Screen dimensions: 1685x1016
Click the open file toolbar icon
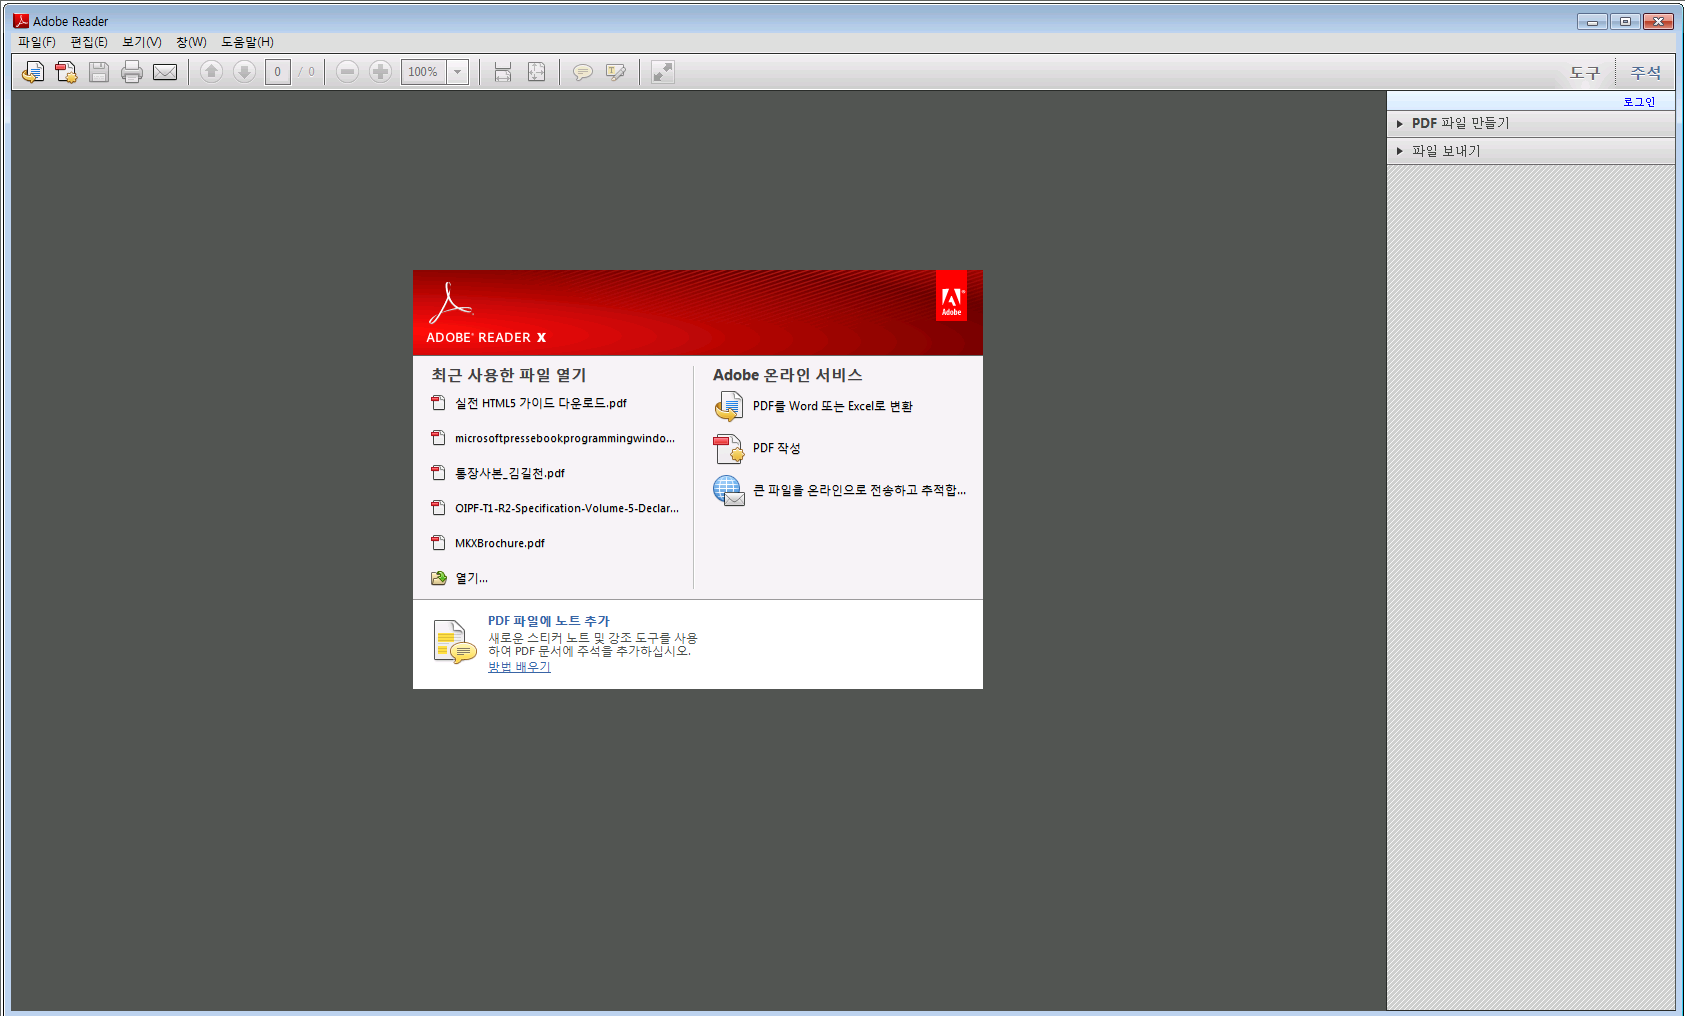tap(33, 72)
